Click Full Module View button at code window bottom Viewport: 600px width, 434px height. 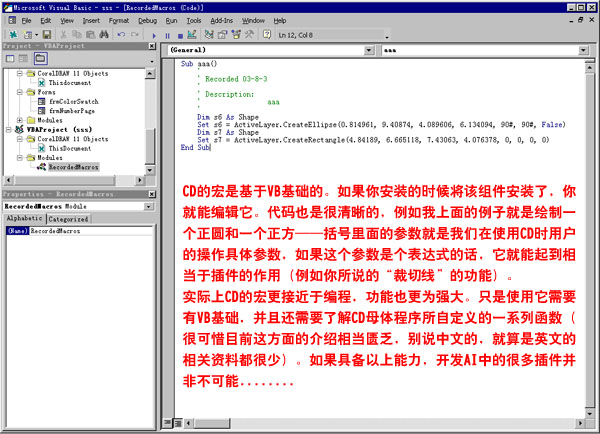click(x=178, y=423)
